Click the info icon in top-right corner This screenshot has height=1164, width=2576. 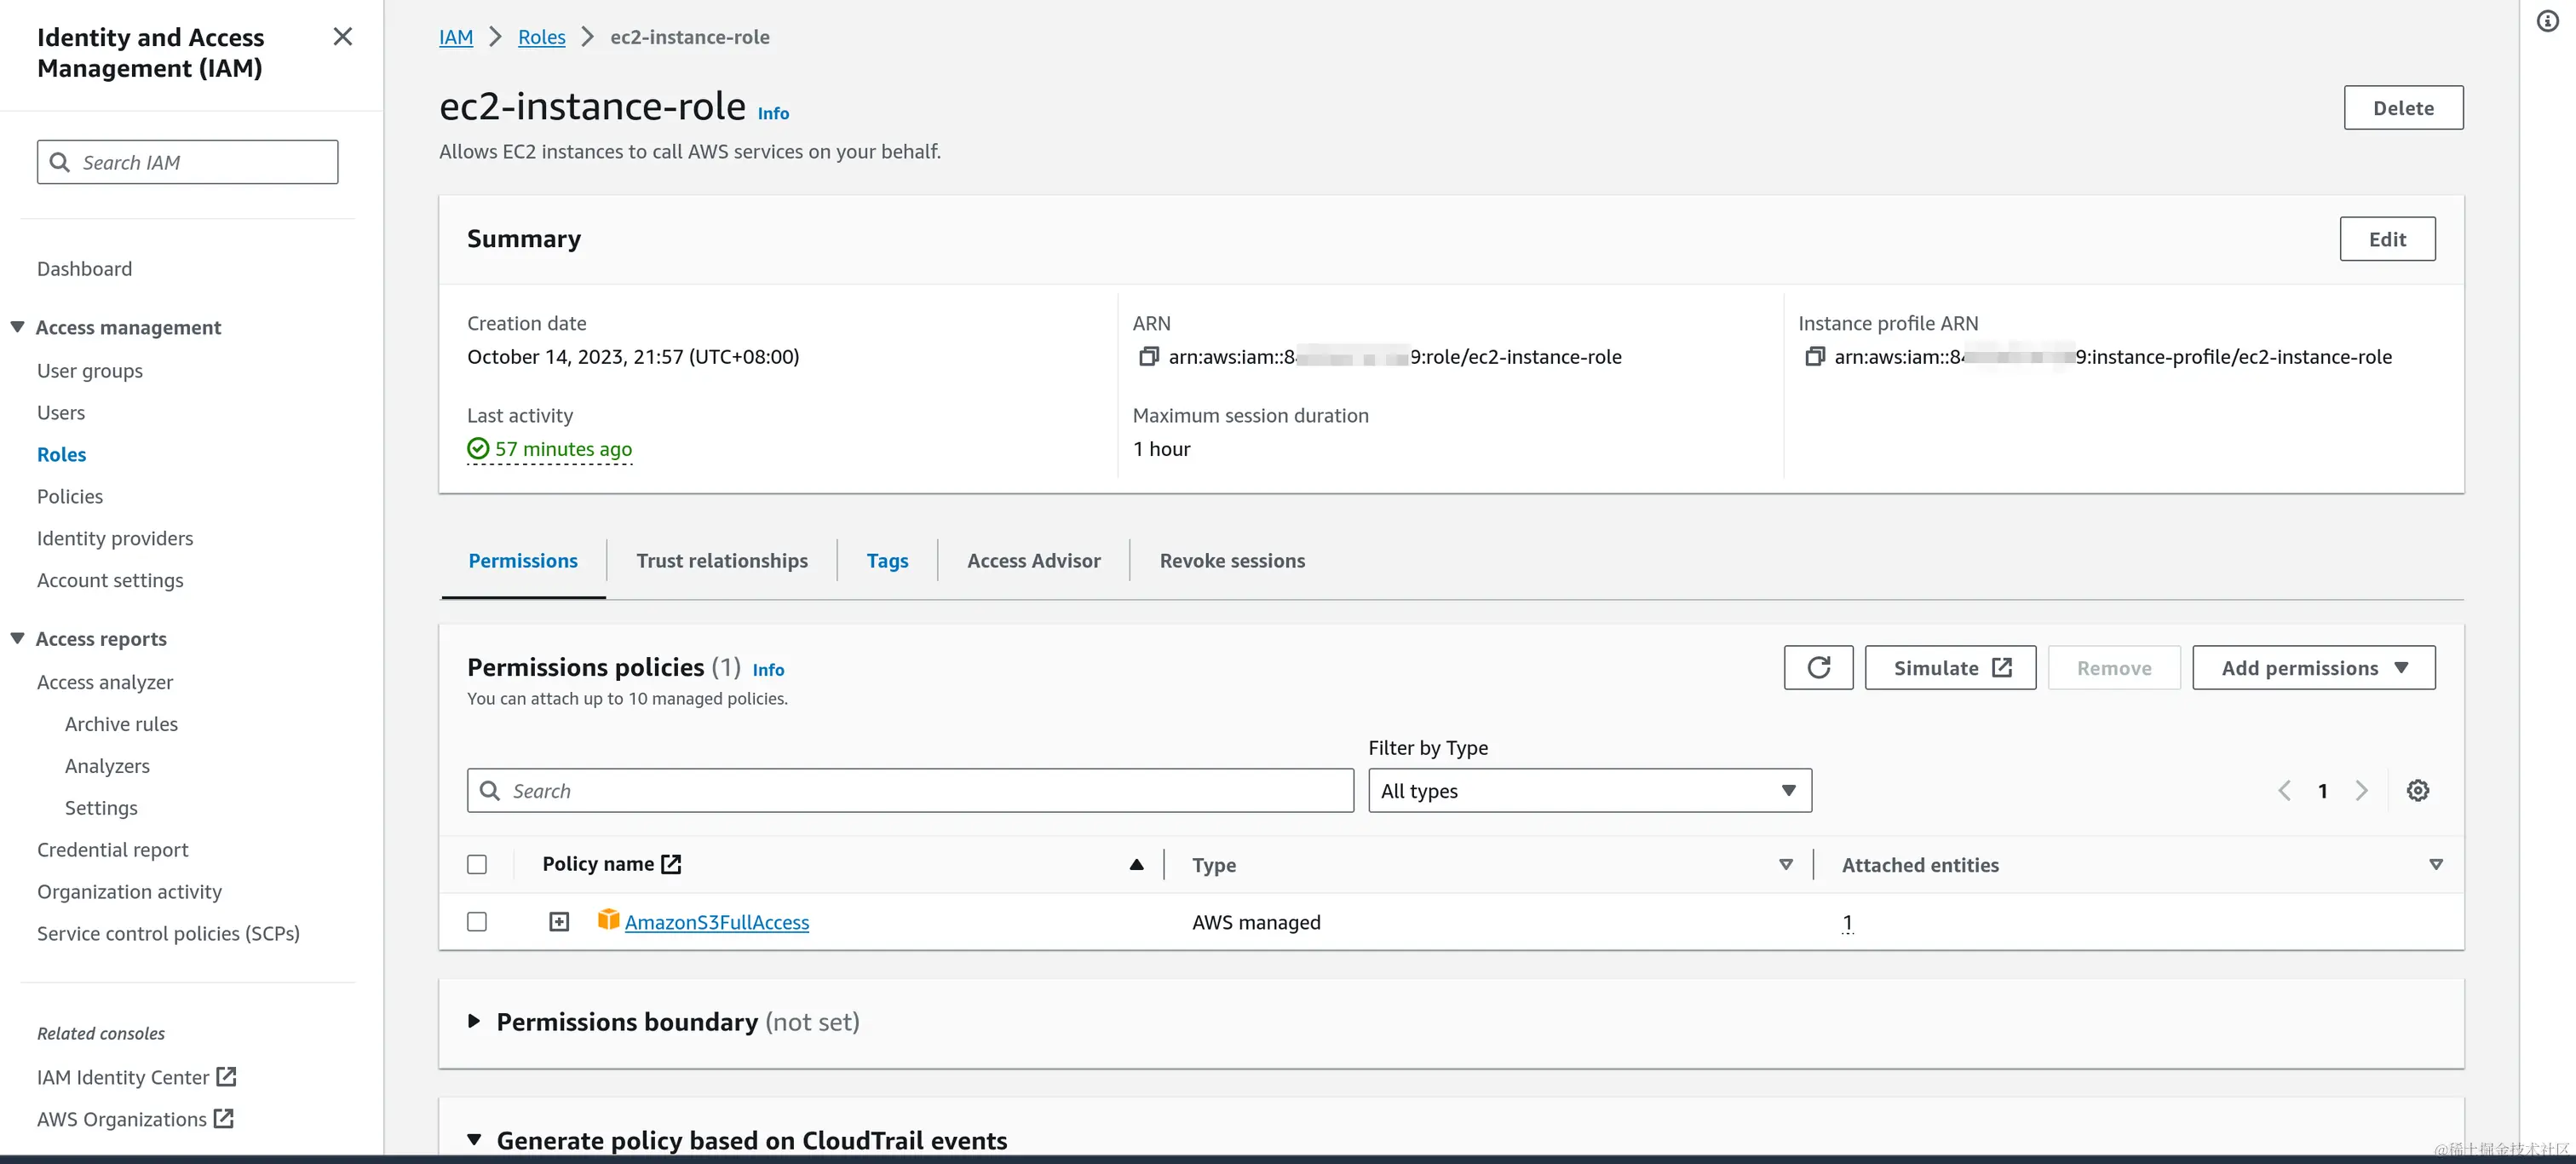(x=2547, y=21)
